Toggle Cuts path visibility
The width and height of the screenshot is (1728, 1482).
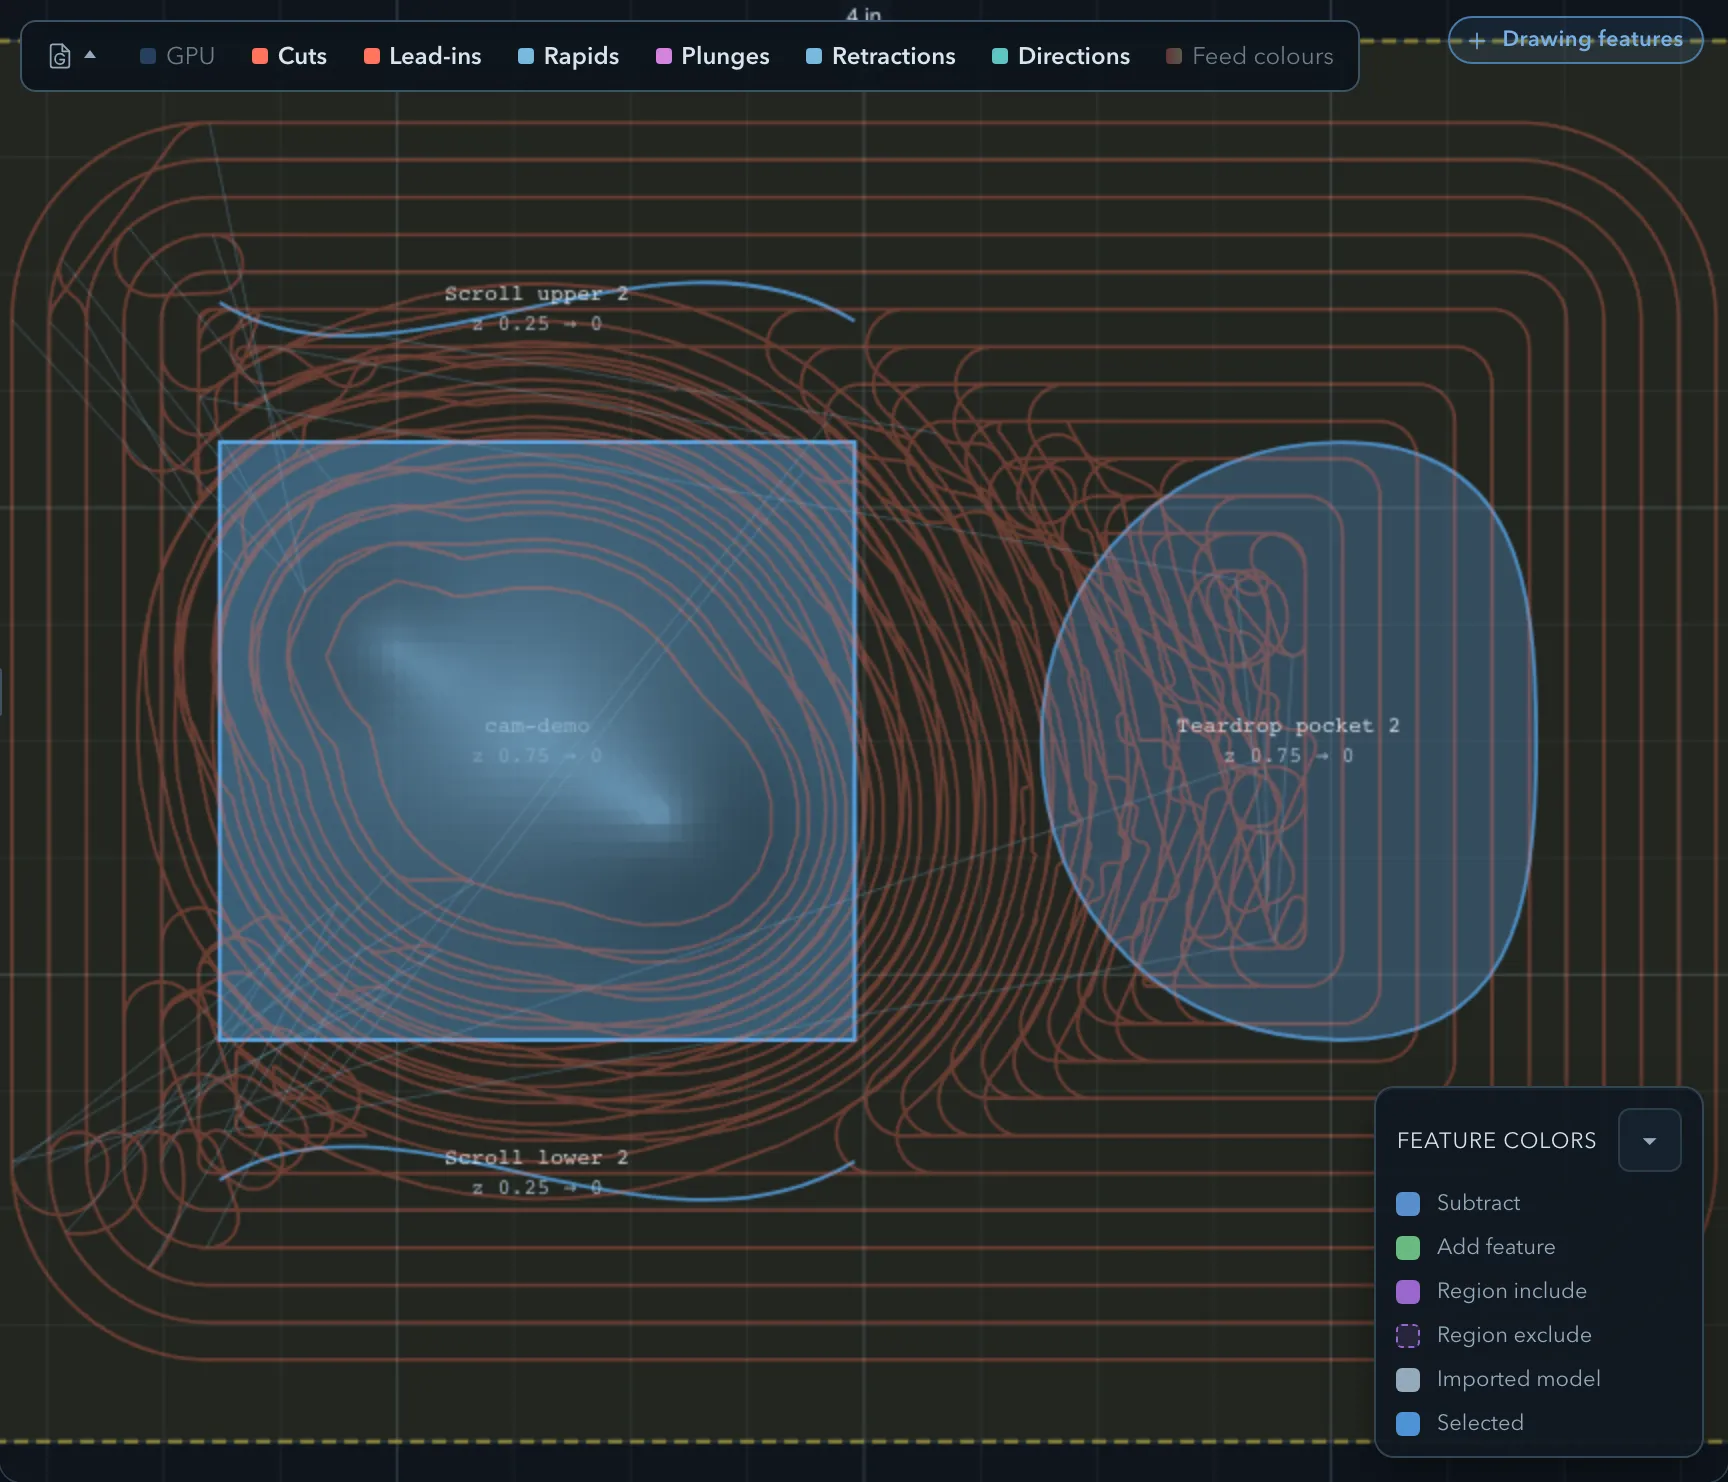289,56
